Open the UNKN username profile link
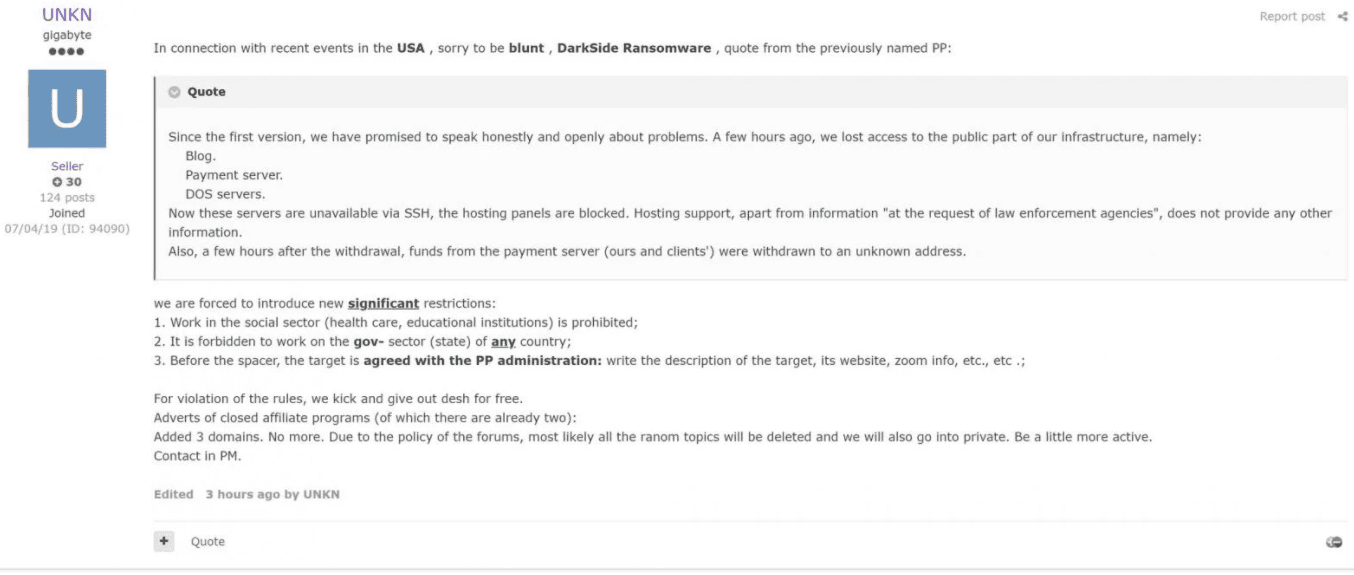 point(67,15)
